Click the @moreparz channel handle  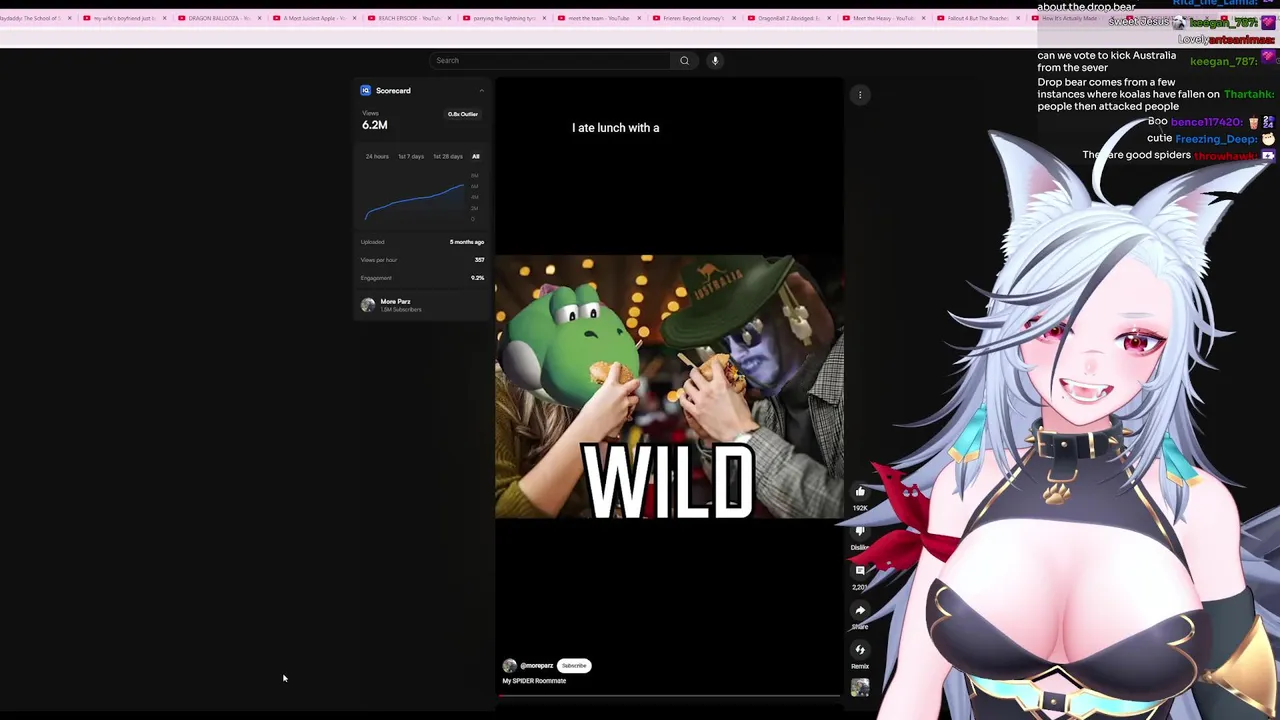click(537, 665)
